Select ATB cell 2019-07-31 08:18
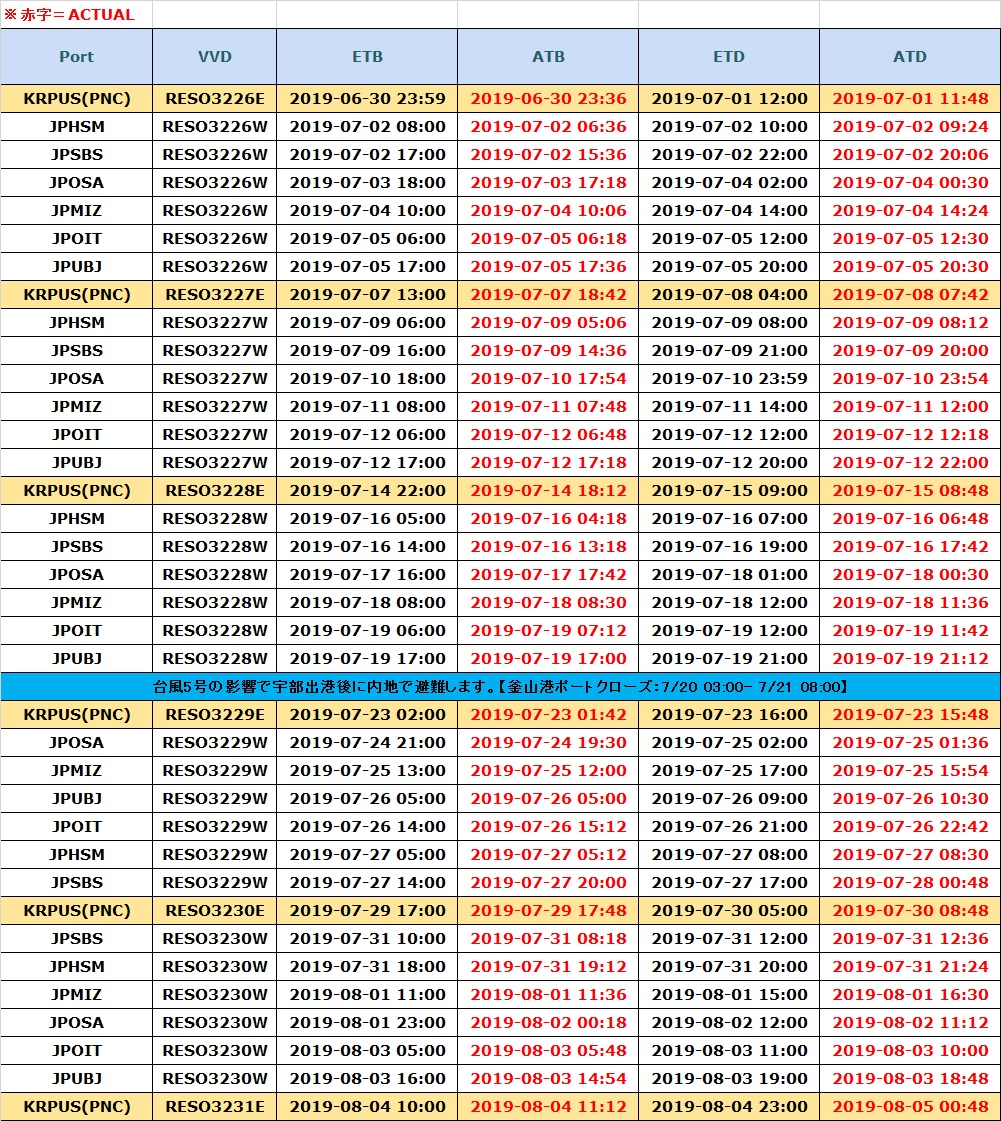Viewport: 1001px width, 1121px height. point(548,939)
